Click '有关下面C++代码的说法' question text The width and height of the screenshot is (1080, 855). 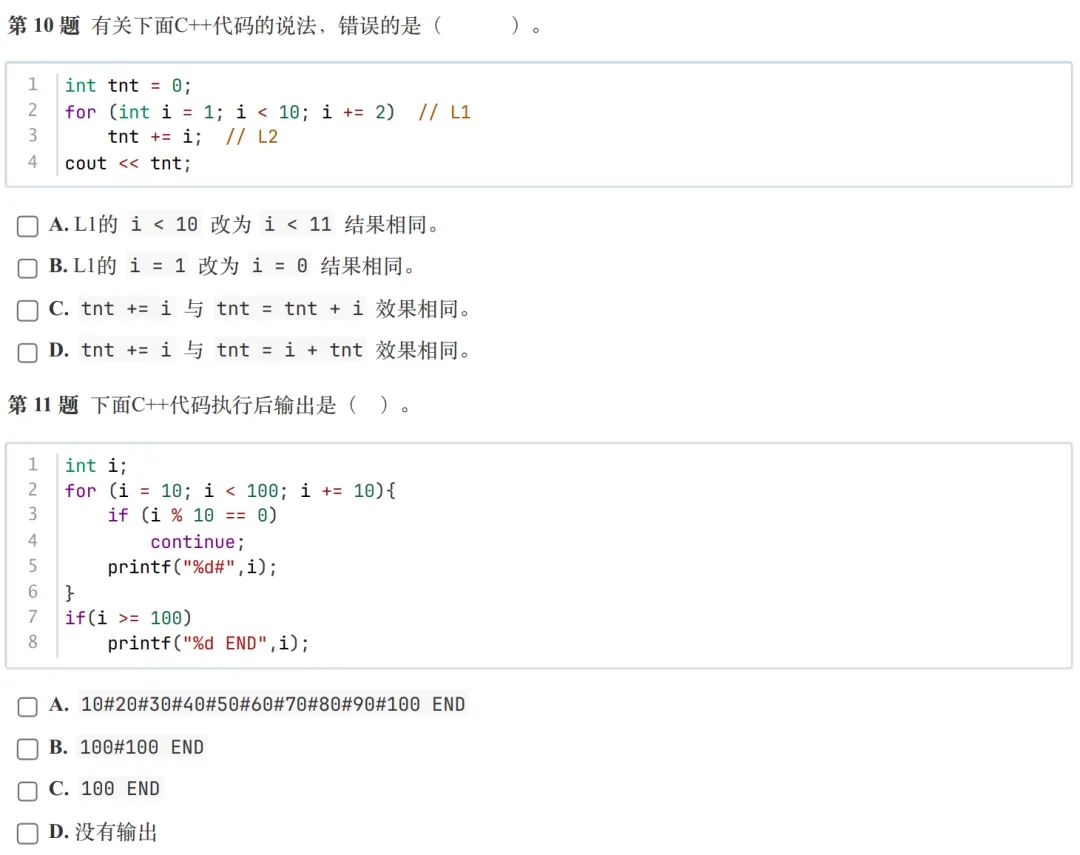click(204, 25)
